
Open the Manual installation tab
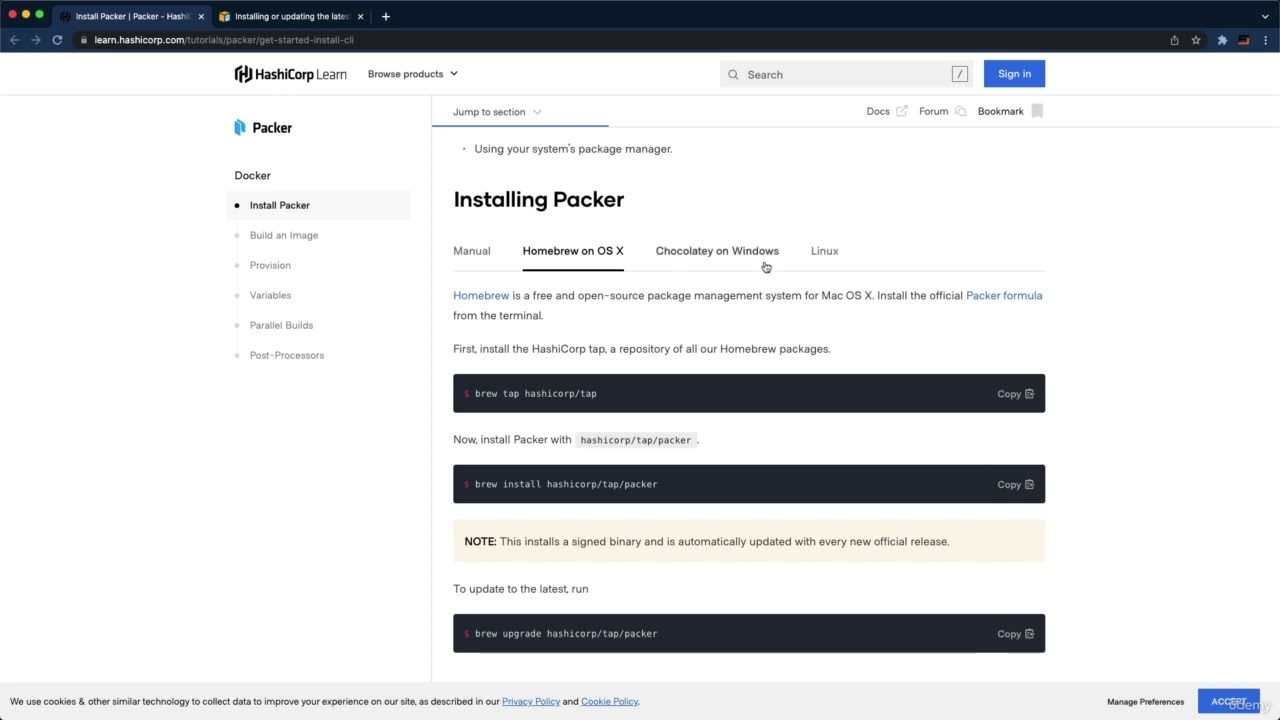tap(472, 251)
